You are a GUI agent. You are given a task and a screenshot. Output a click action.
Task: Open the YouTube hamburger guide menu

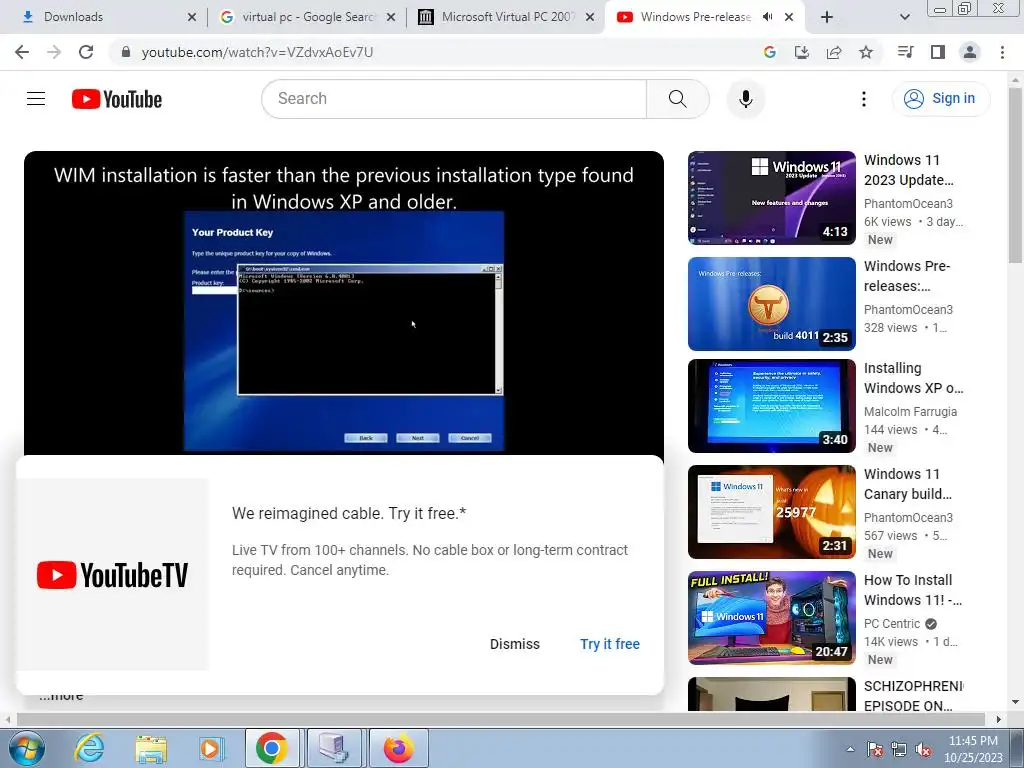click(x=36, y=99)
